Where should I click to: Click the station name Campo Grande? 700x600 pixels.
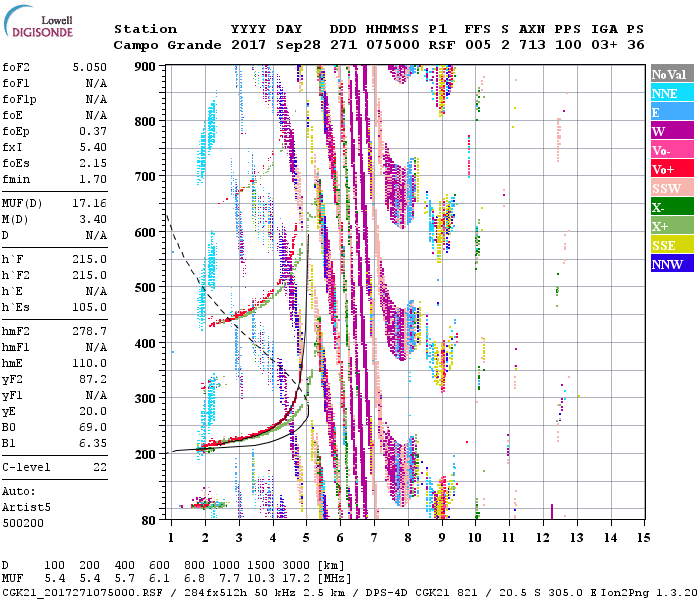(x=167, y=45)
